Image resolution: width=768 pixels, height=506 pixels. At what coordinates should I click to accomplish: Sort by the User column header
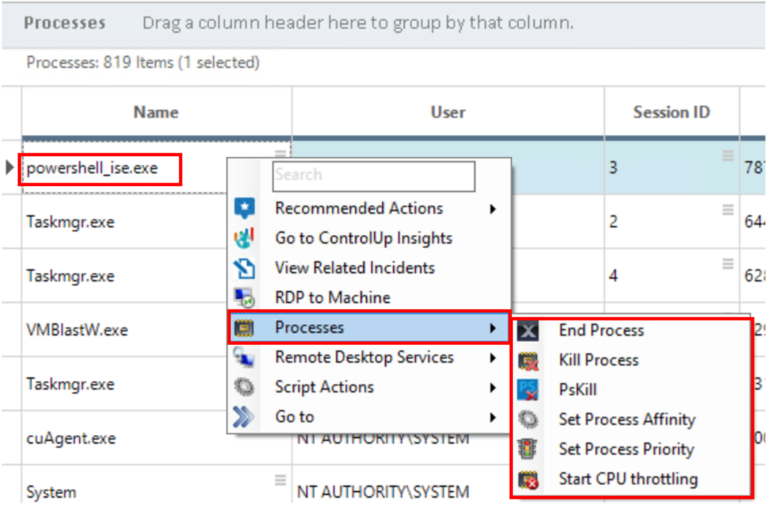448,112
